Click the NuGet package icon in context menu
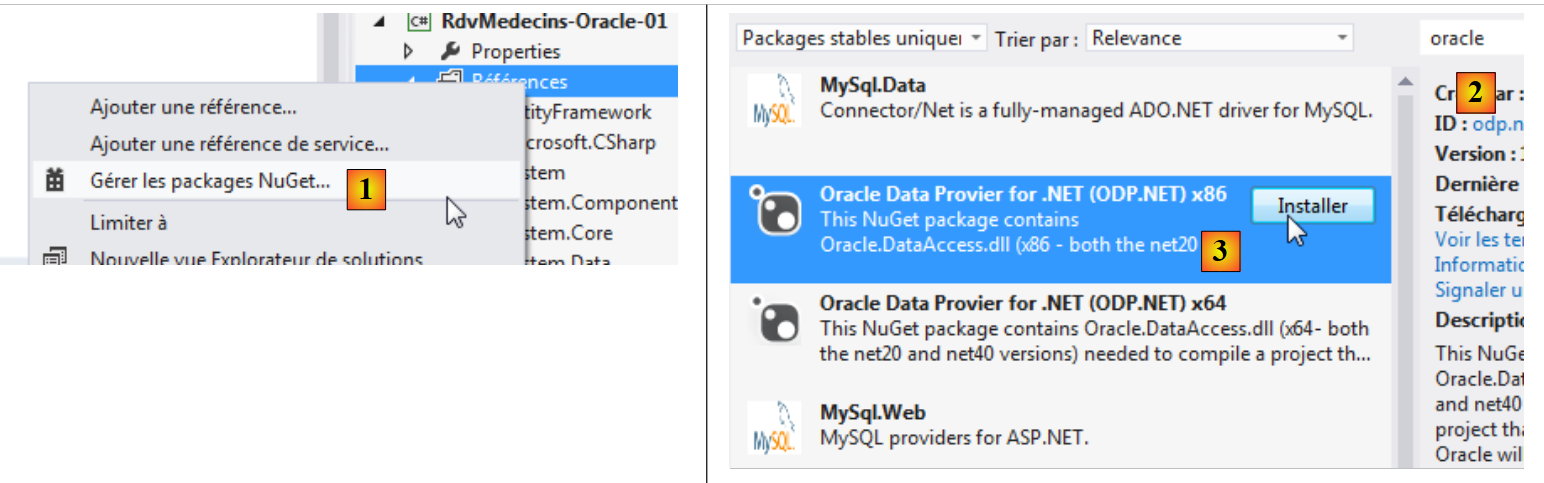 (55, 181)
